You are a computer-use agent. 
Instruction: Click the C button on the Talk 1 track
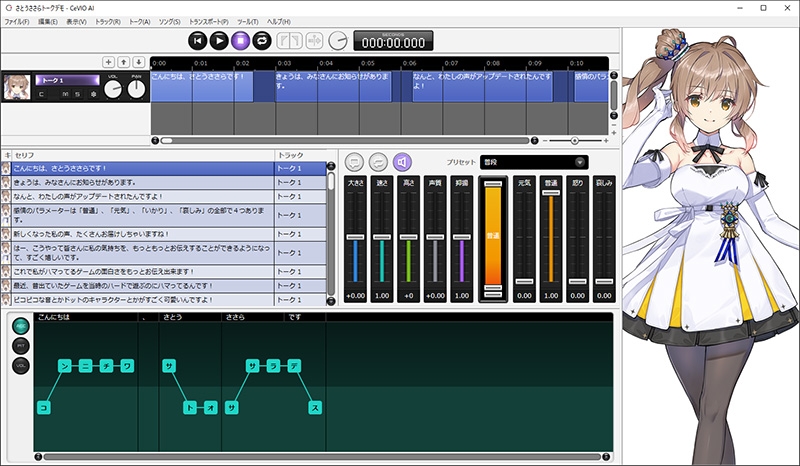pos(41,94)
